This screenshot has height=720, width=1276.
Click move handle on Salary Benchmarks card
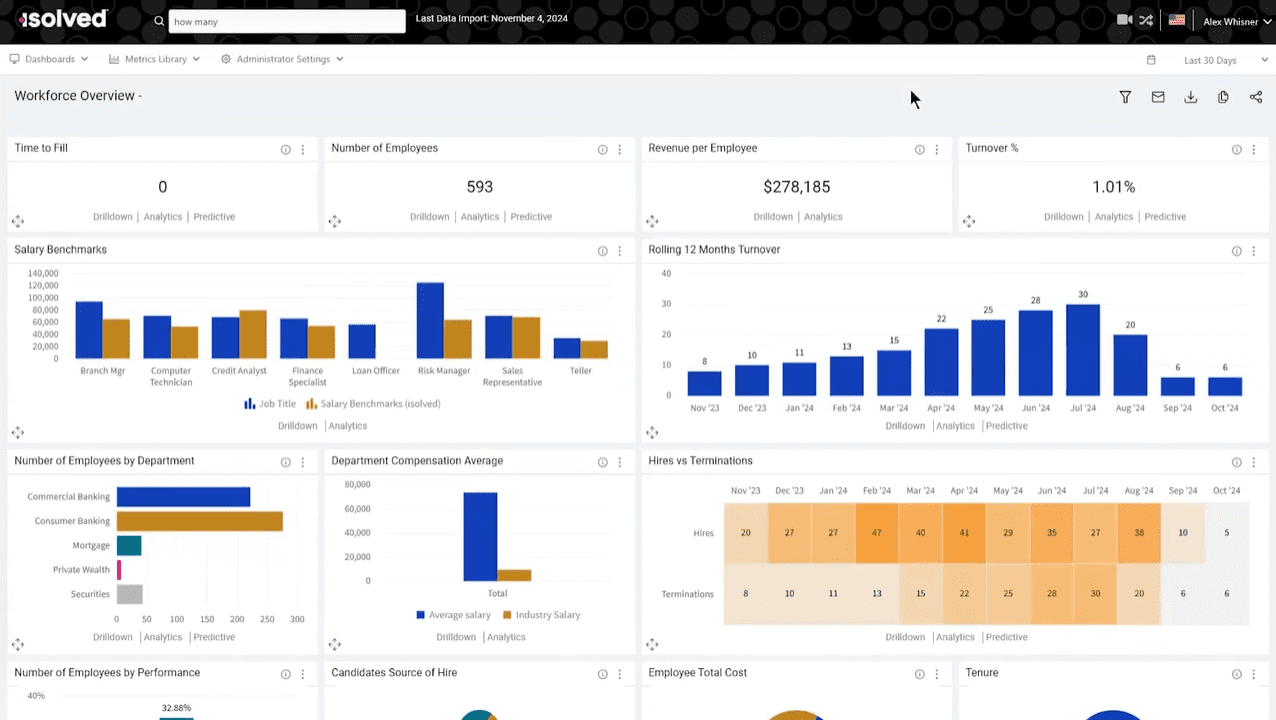(18, 432)
